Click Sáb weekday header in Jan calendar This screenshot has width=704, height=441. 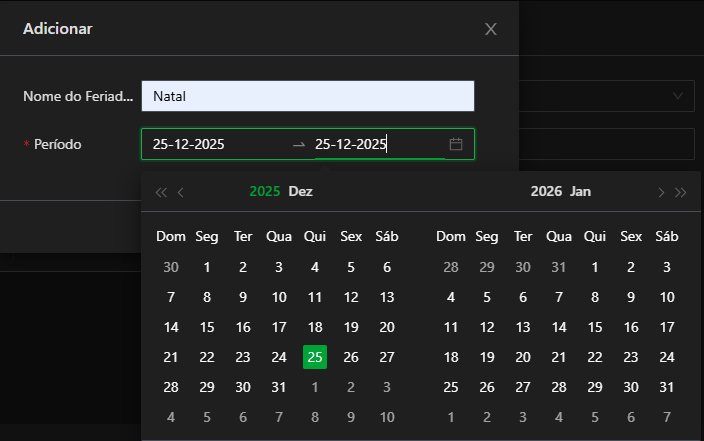667,236
